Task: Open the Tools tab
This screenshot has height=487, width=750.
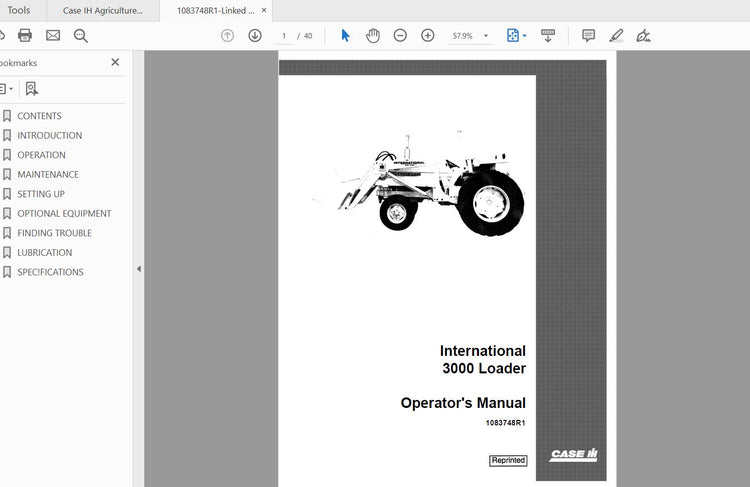Action: pyautogui.click(x=19, y=10)
